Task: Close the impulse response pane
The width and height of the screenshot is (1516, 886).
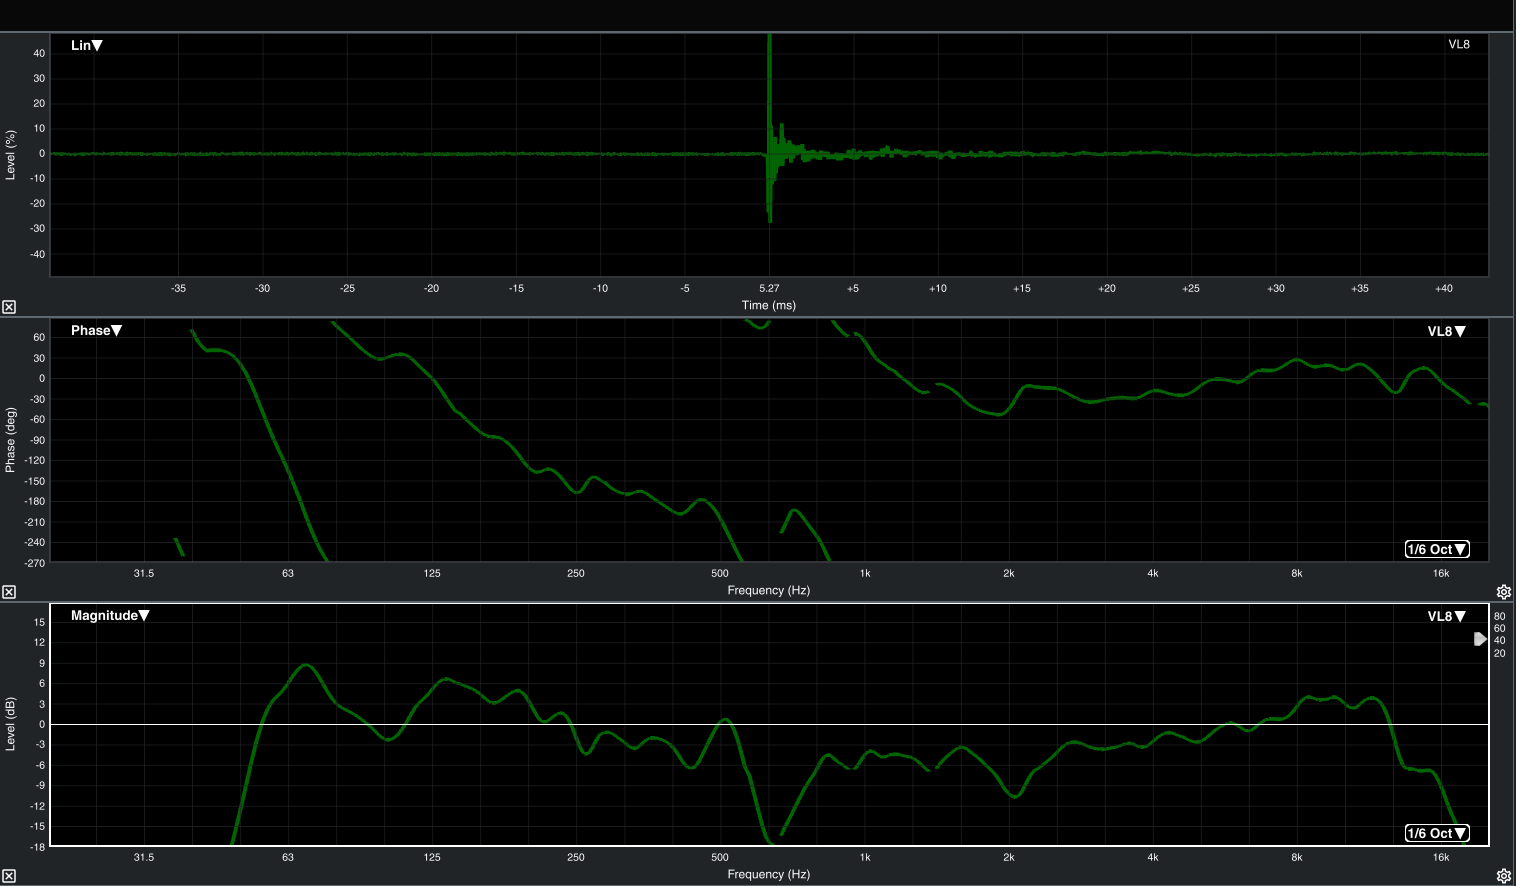Action: pyautogui.click(x=9, y=307)
